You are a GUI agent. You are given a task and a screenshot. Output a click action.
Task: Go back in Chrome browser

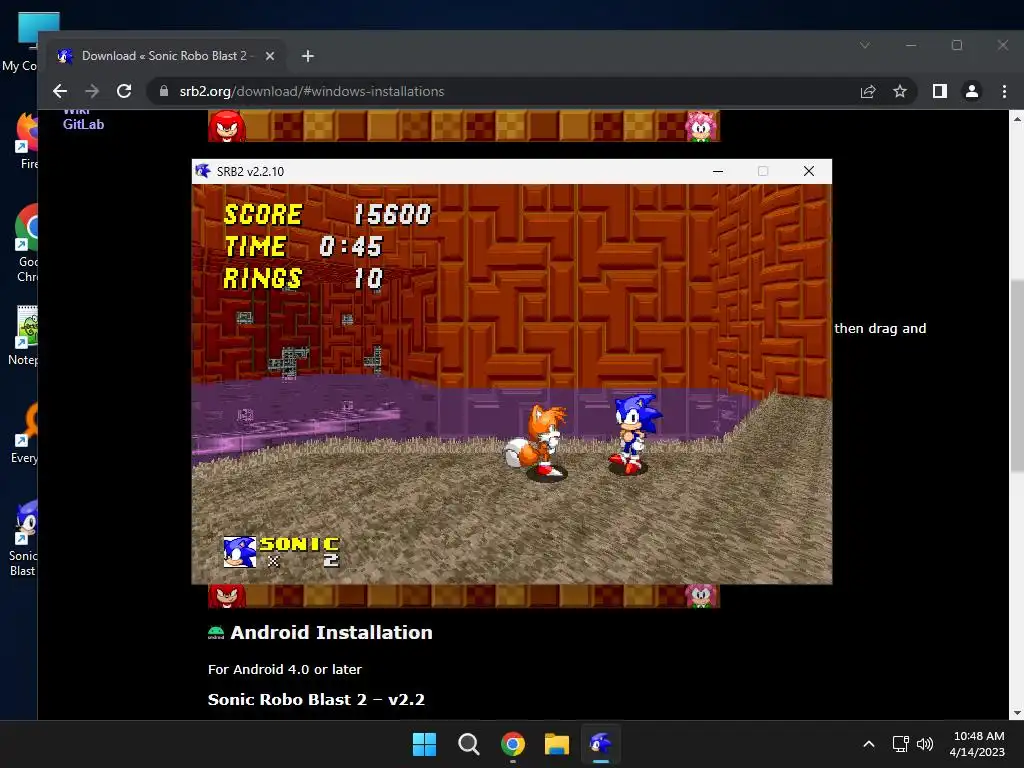click(60, 91)
